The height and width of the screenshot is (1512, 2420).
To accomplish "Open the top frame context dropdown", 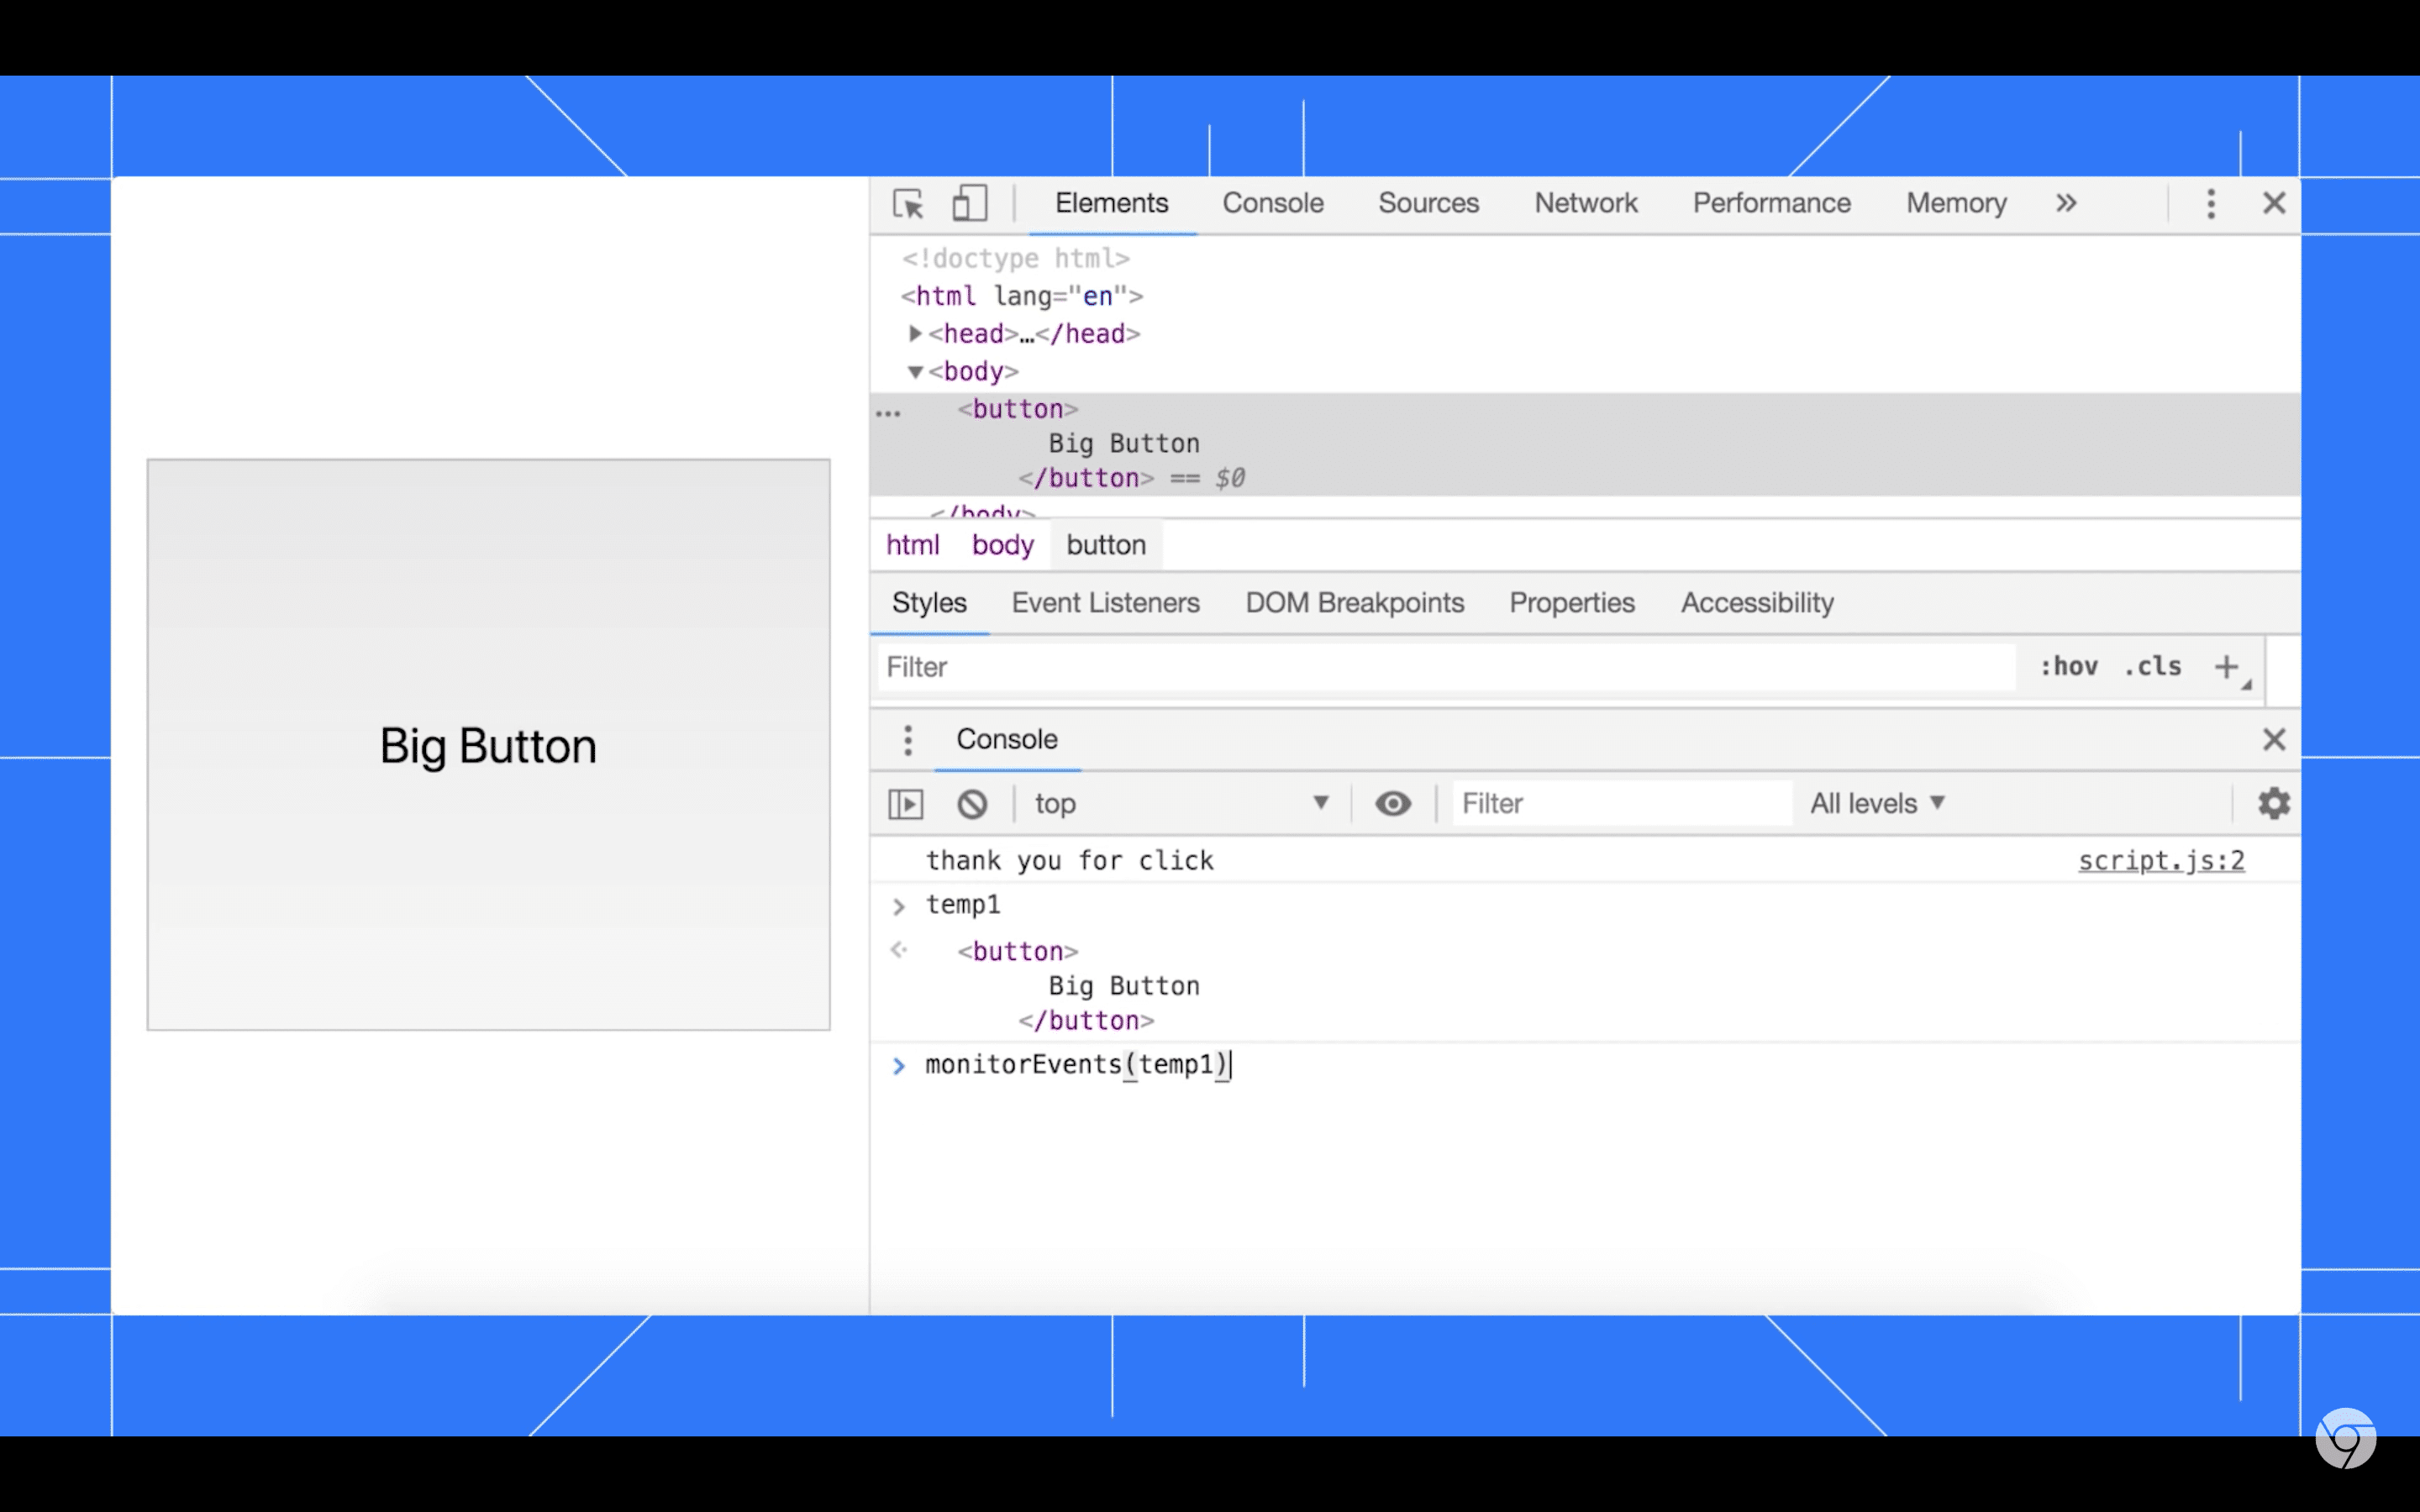I will (x=1185, y=803).
